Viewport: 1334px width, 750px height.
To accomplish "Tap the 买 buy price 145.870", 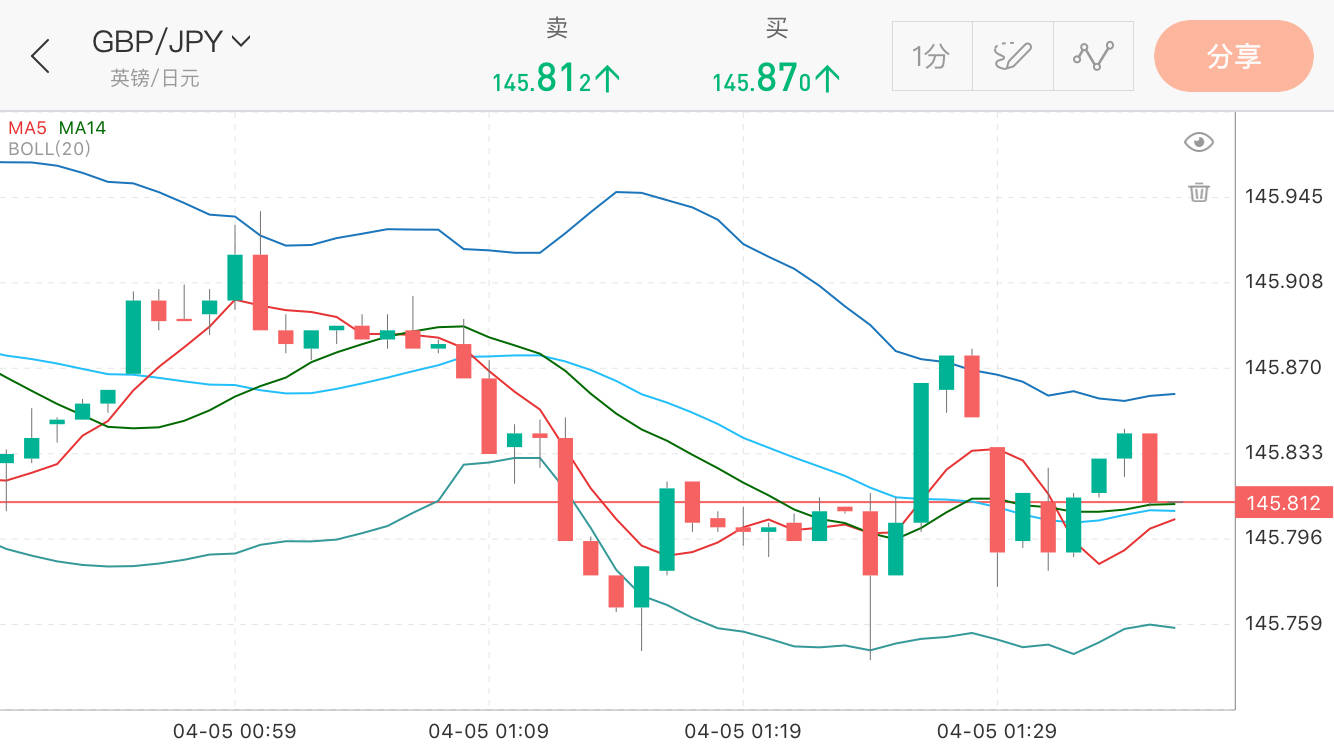I will pos(762,79).
